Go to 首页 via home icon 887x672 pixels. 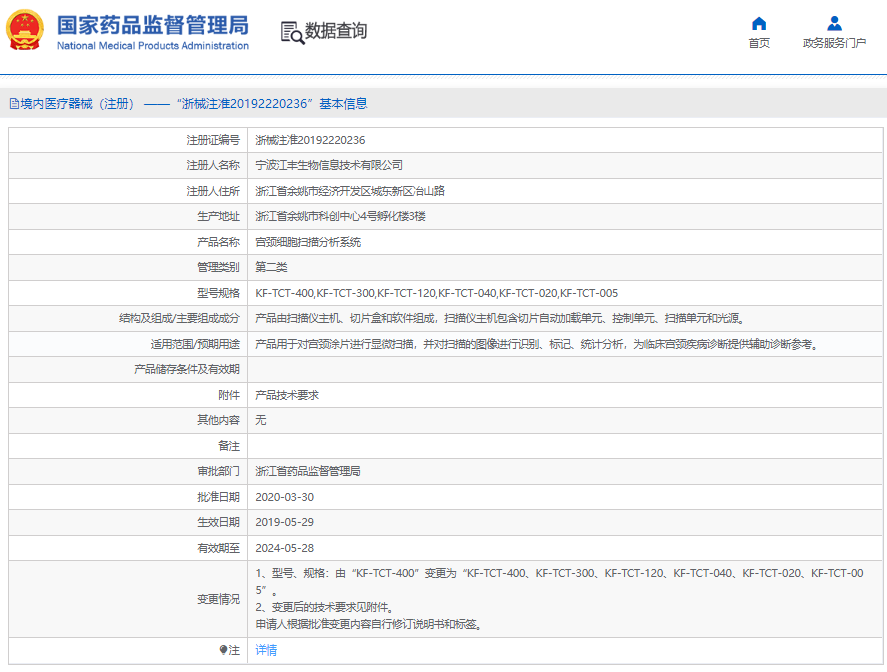[x=759, y=23]
